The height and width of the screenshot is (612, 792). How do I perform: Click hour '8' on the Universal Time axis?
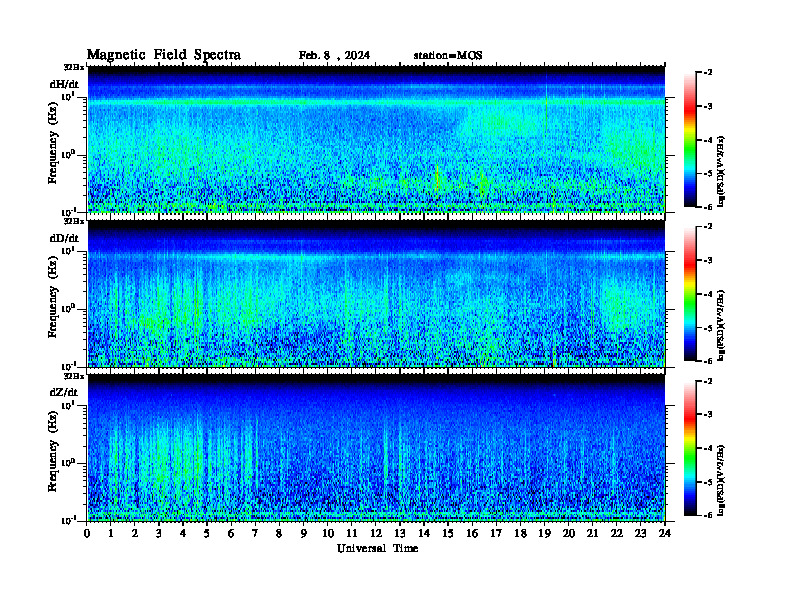[x=279, y=533]
